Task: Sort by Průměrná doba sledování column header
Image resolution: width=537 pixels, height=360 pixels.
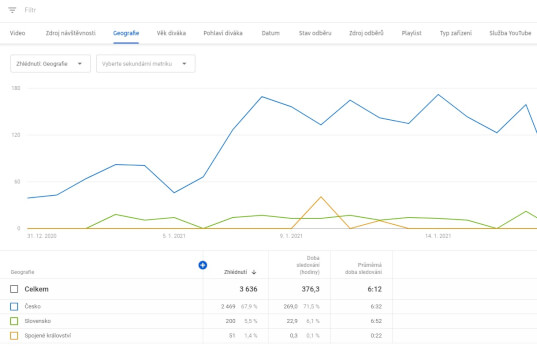Action: click(x=363, y=269)
